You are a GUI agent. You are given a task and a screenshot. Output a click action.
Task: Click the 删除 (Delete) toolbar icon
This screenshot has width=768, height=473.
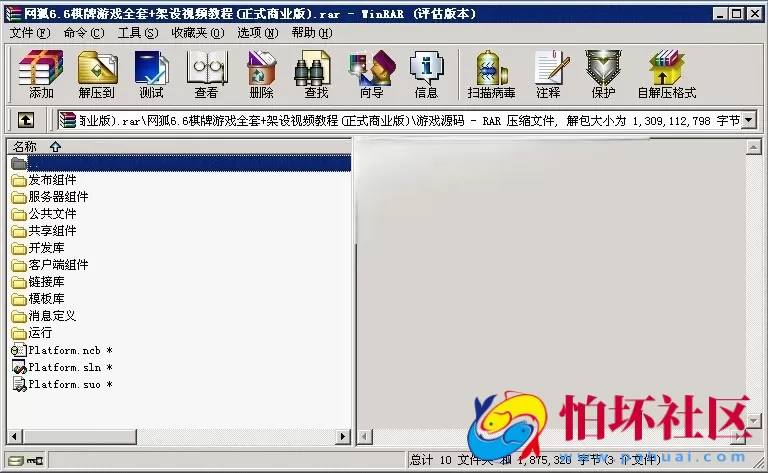pyautogui.click(x=261, y=74)
